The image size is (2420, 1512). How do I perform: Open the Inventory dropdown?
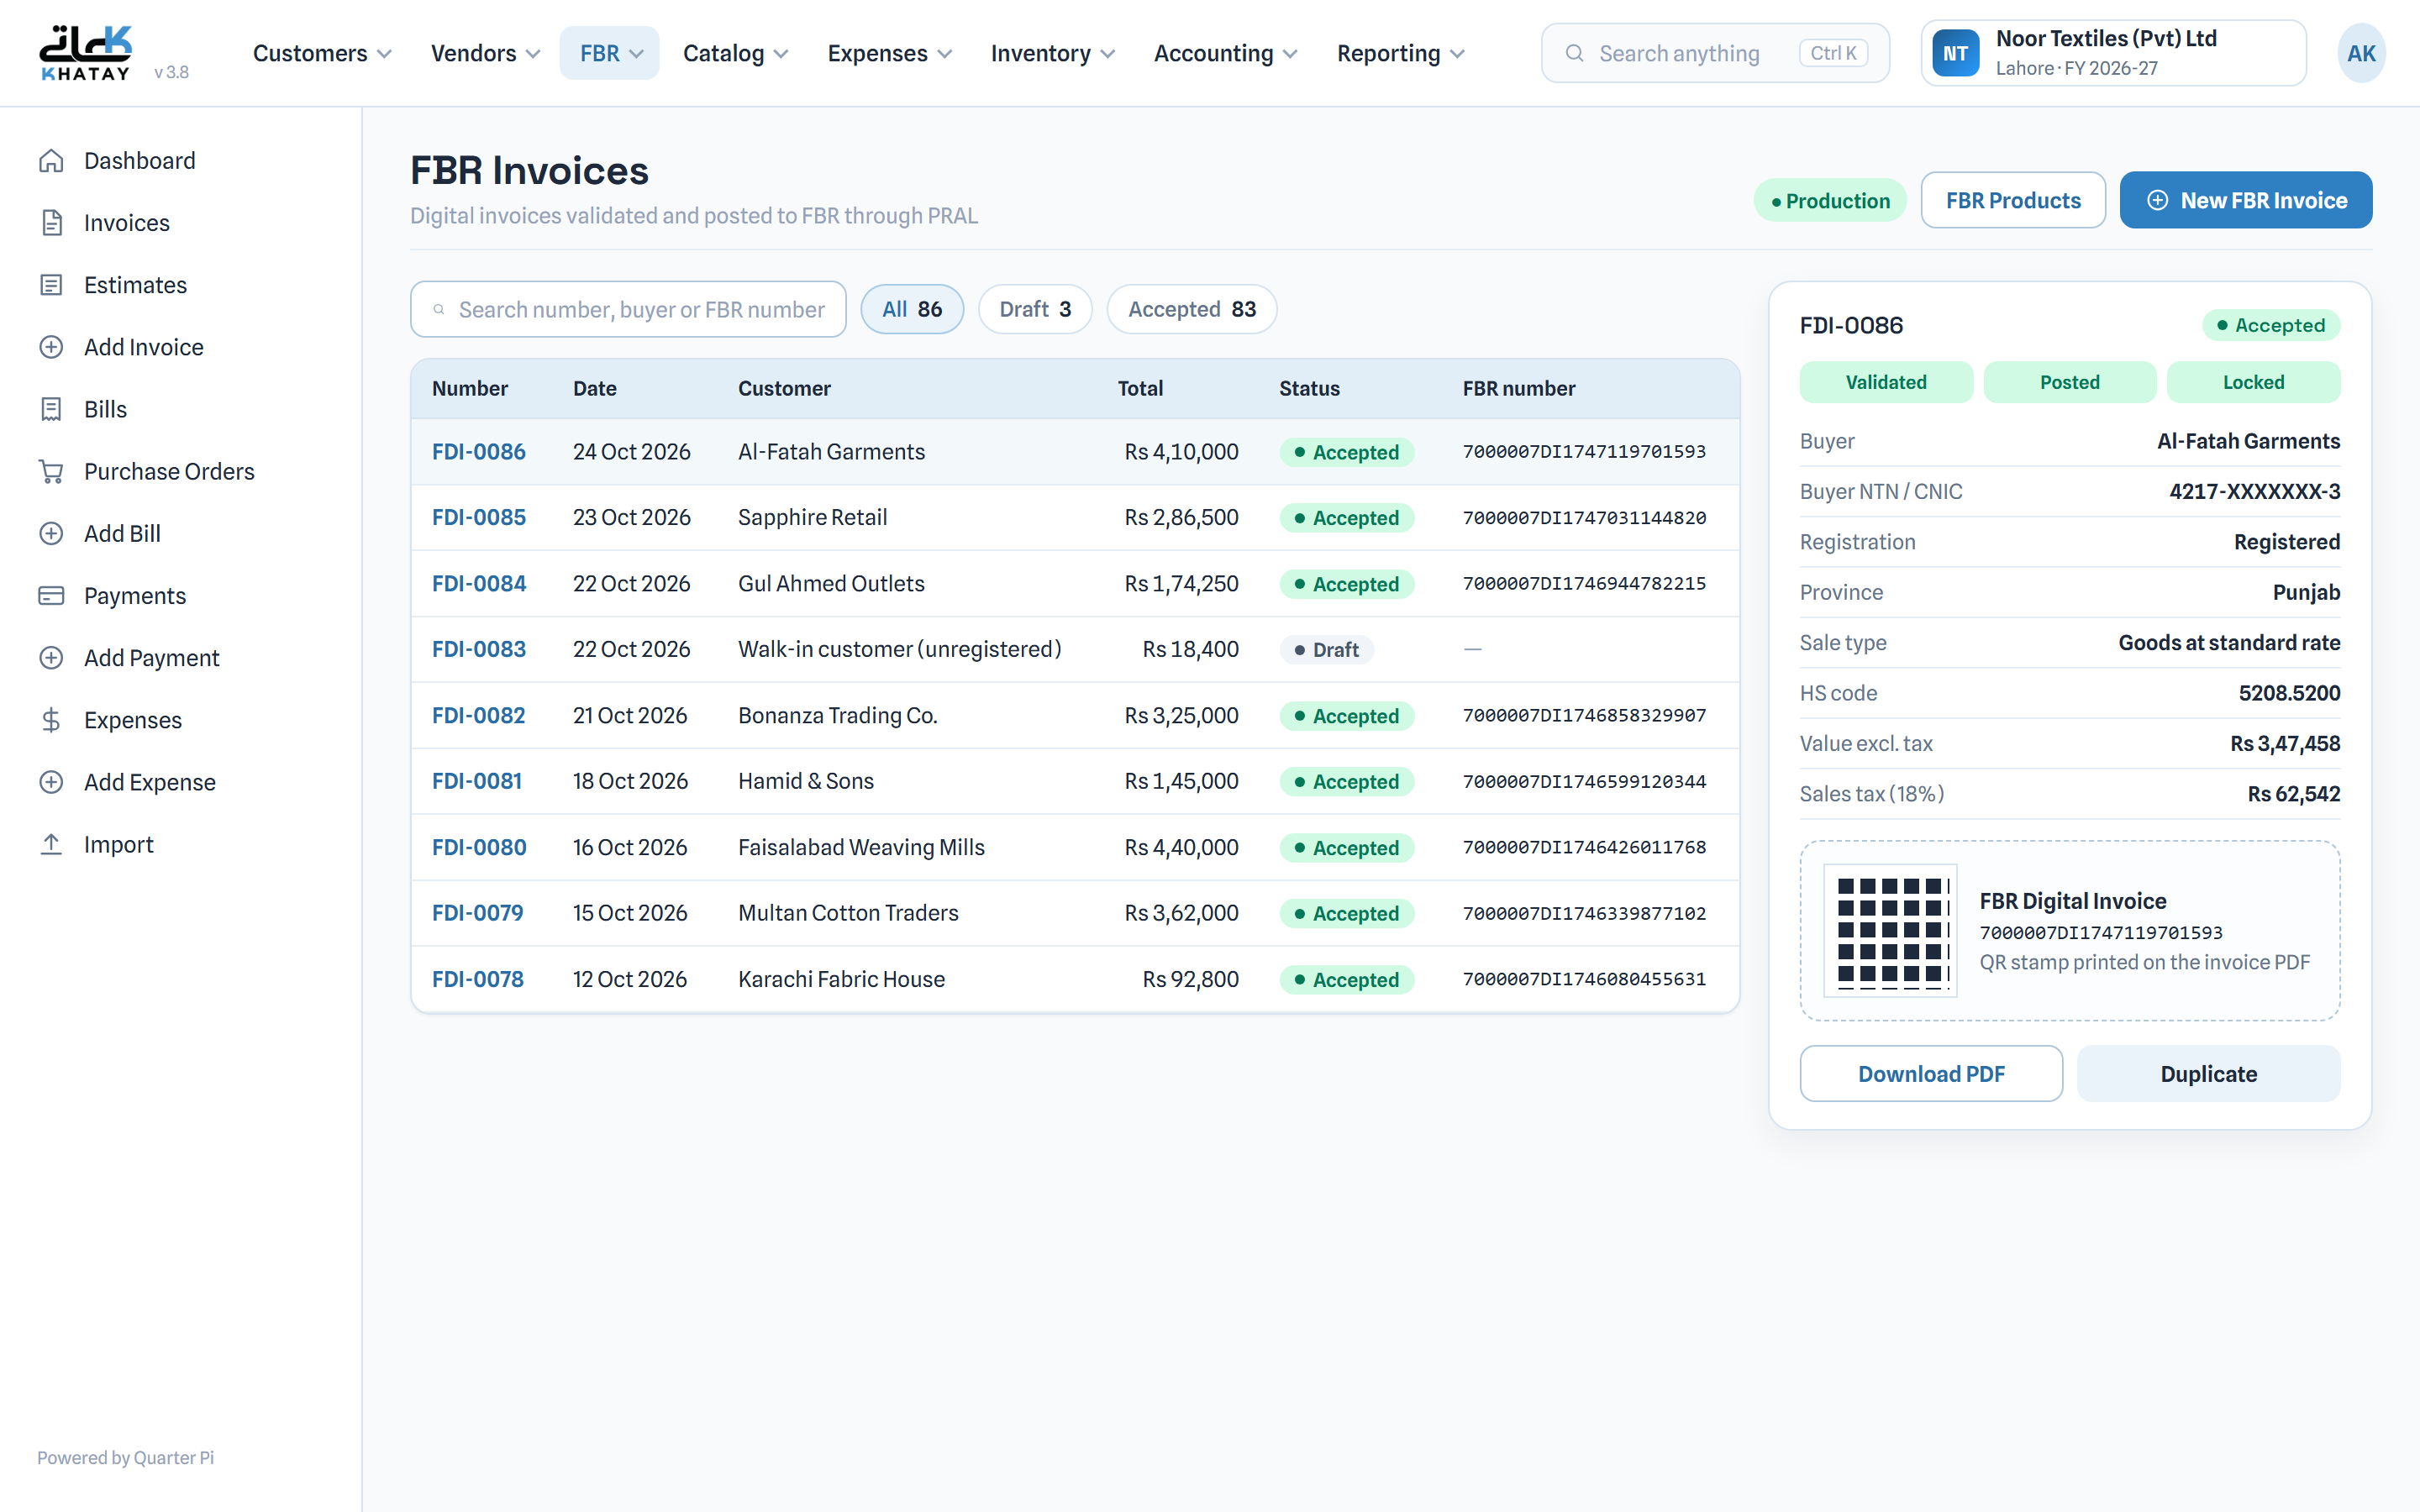click(1052, 53)
